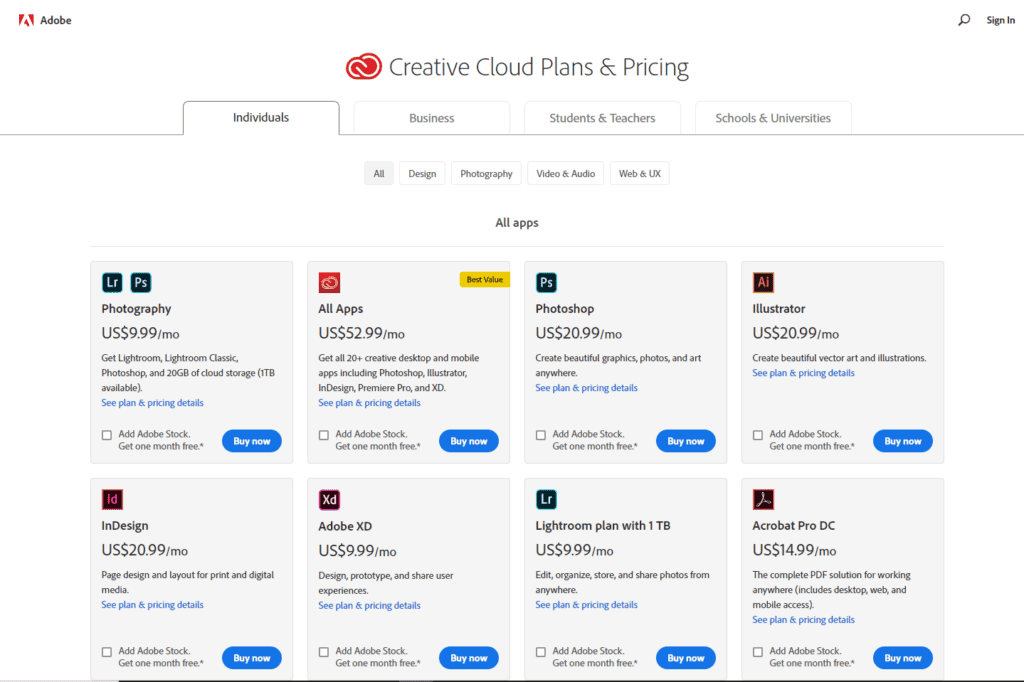Buy the Acrobat Pro DC plan now

tap(903, 658)
